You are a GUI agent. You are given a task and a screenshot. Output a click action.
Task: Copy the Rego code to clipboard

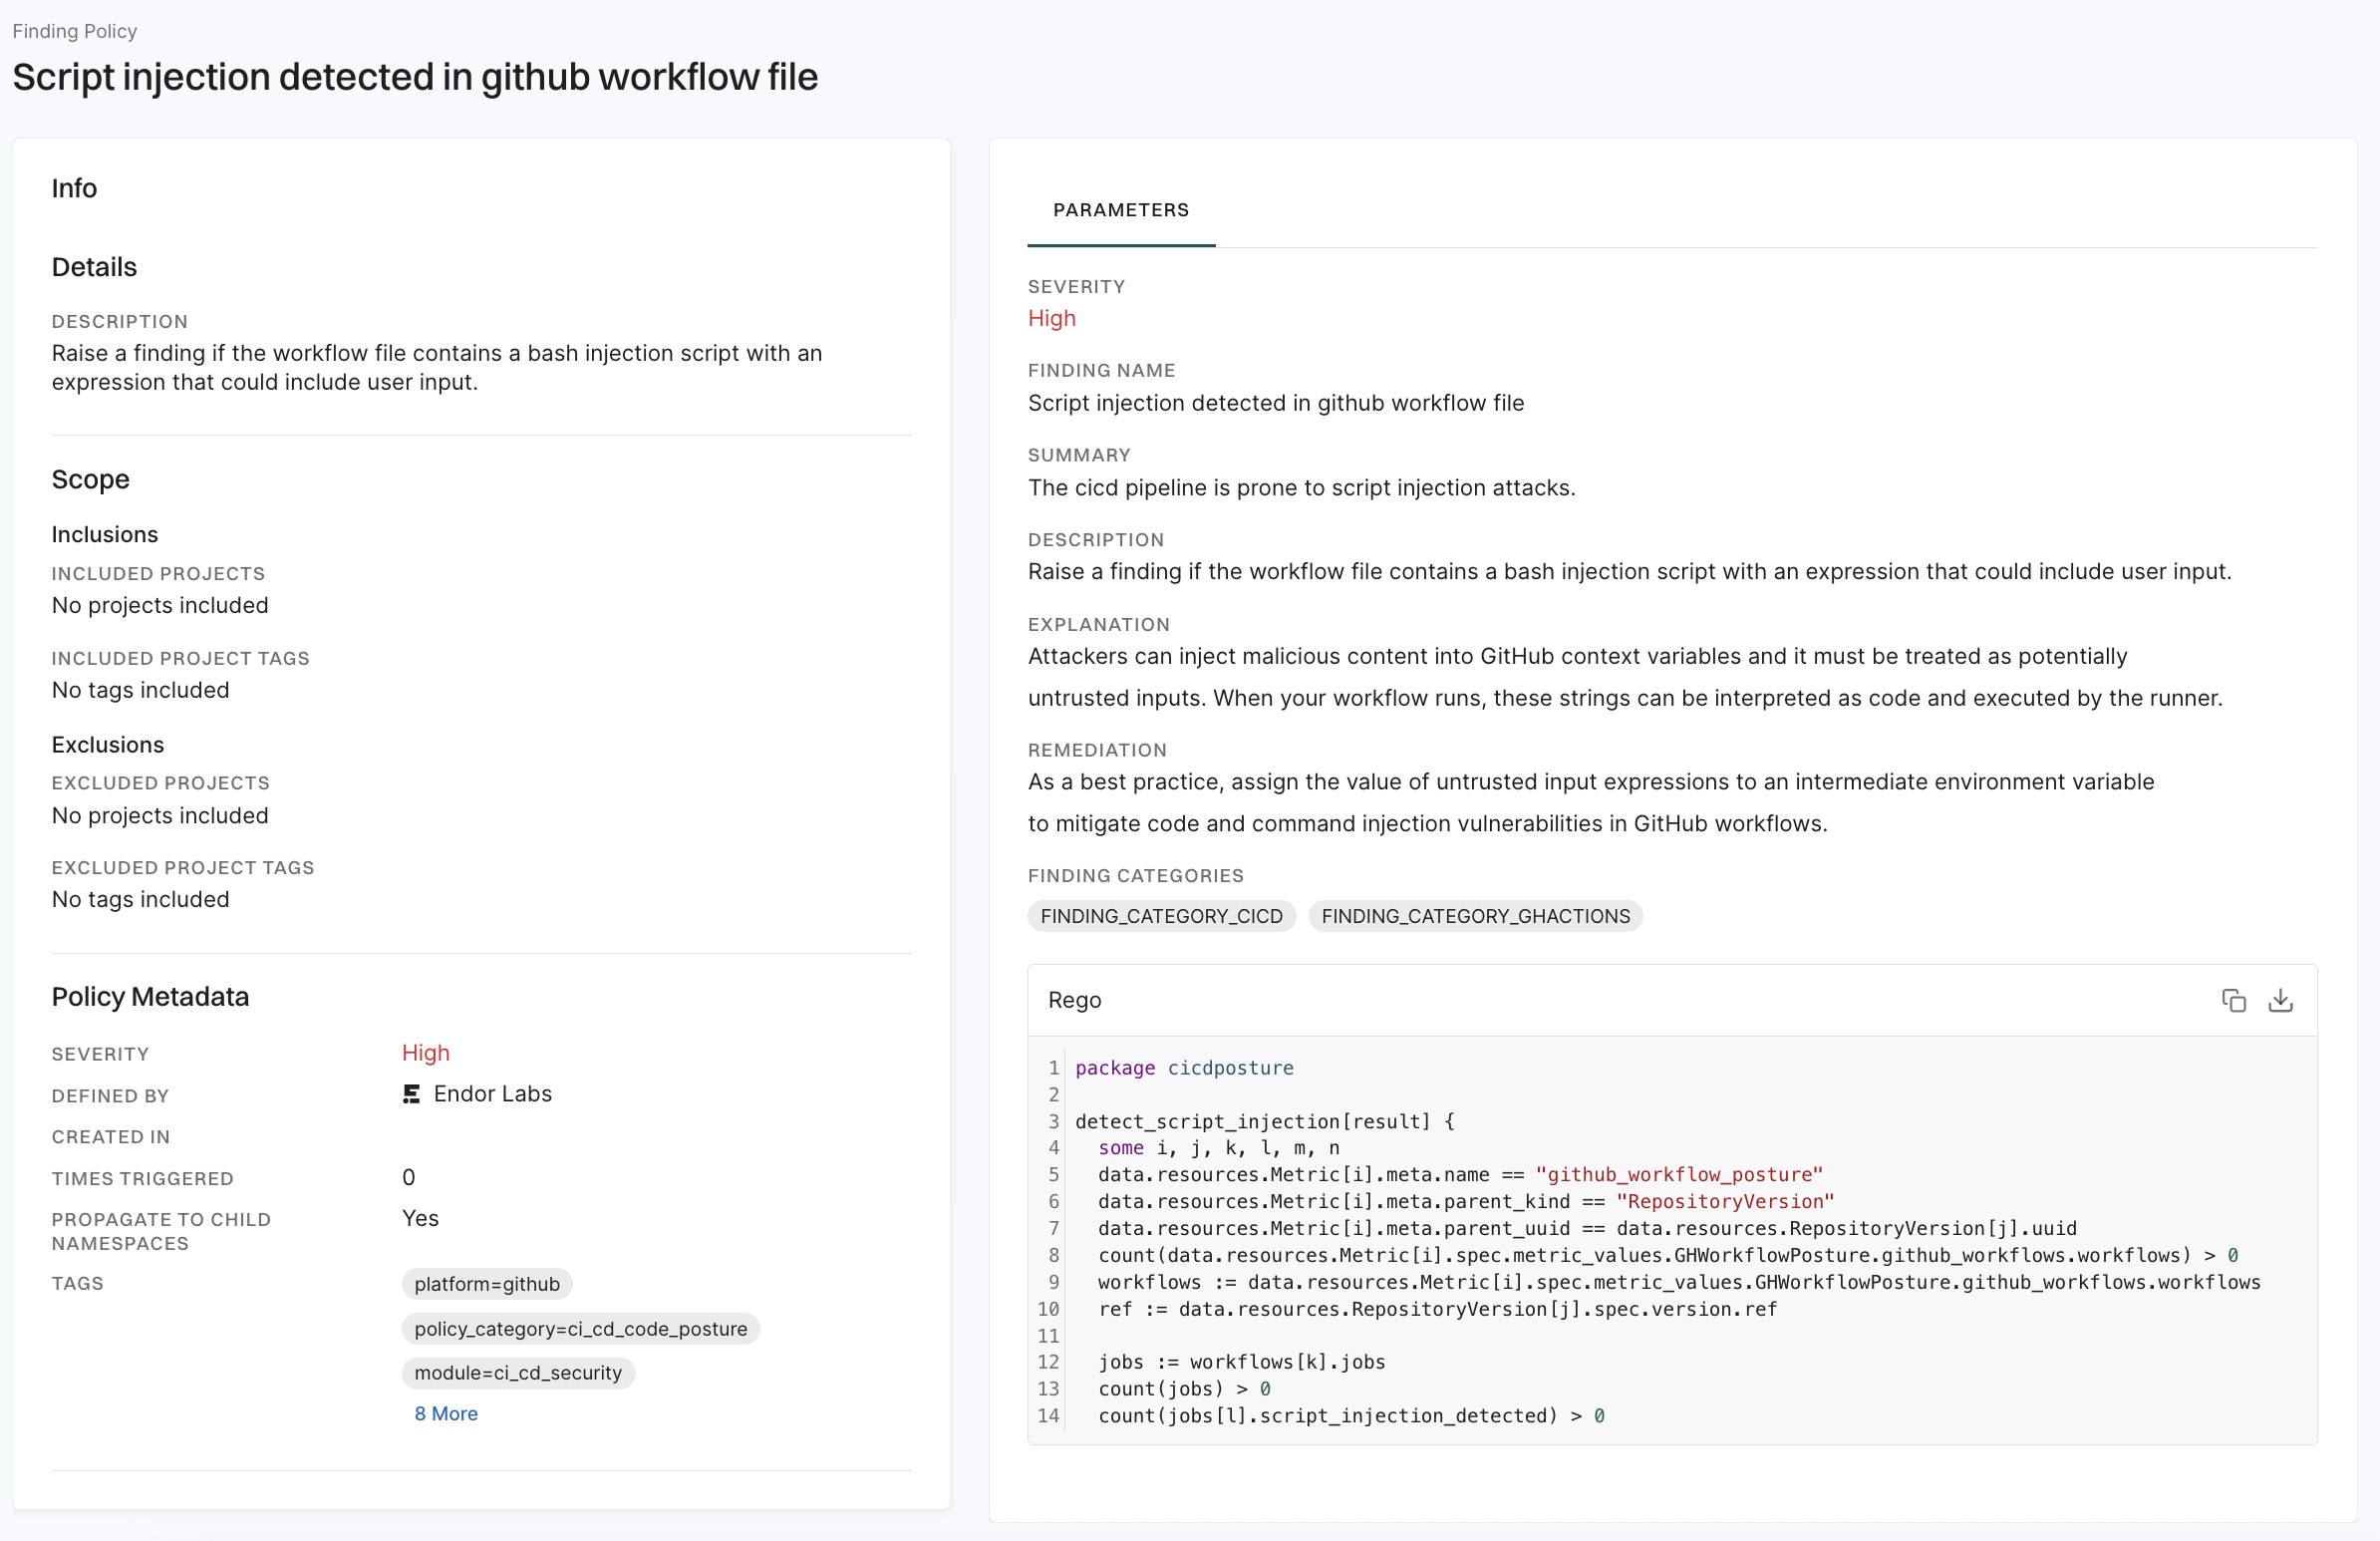(2233, 1000)
